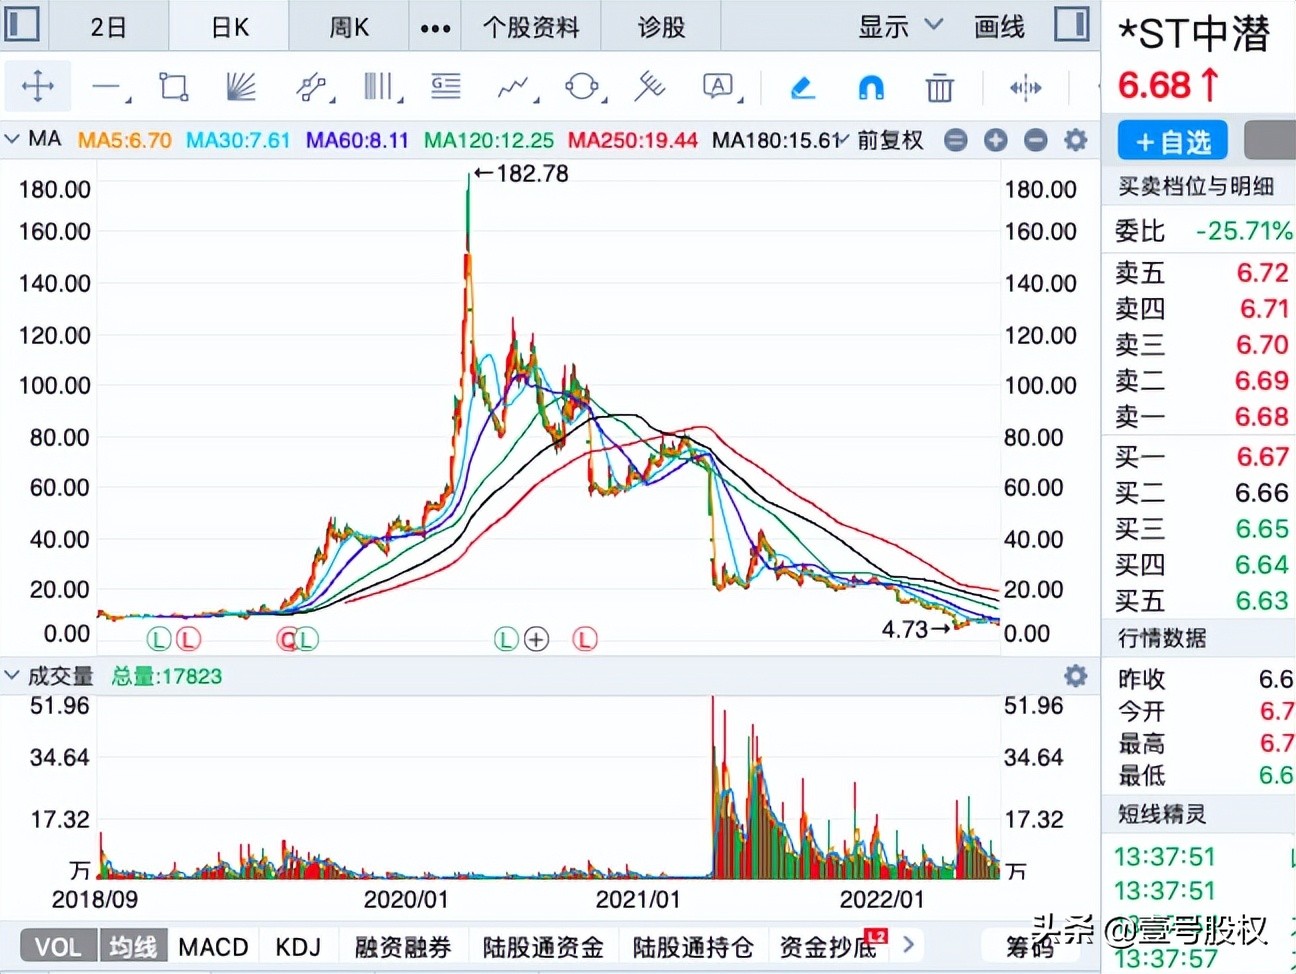Select the horizontal line drawing tool

coord(106,87)
